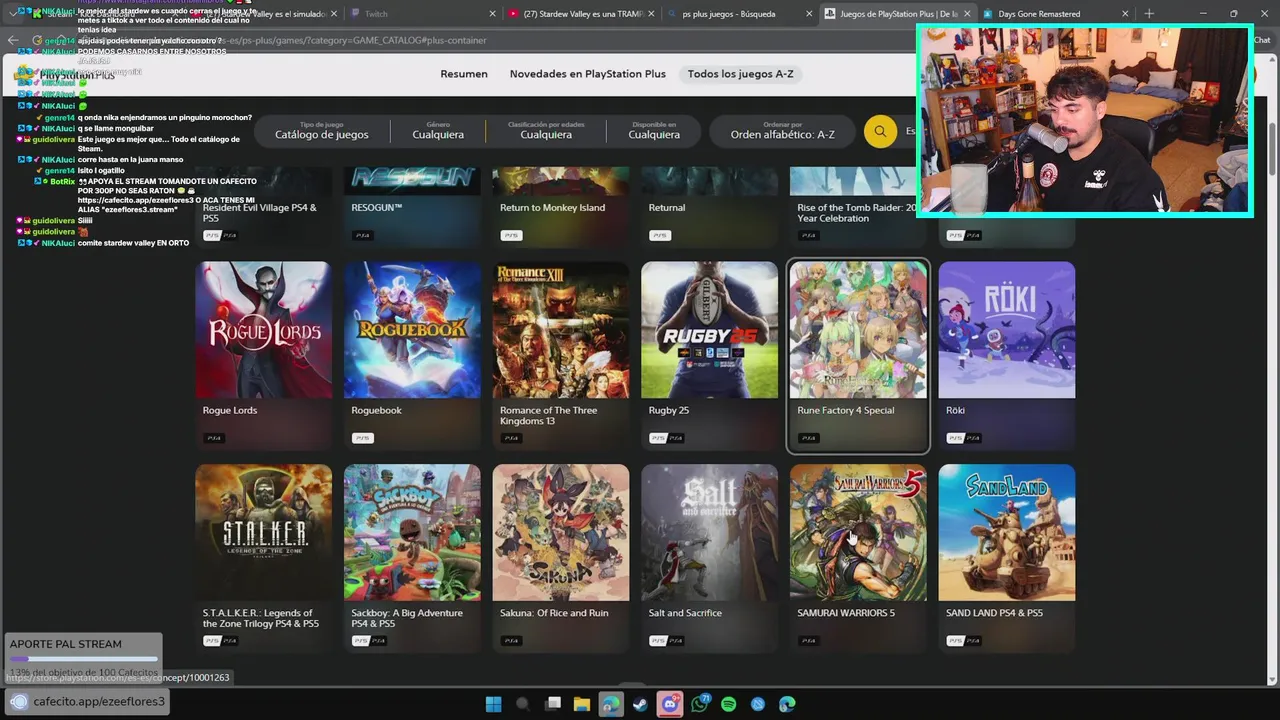Open Task View on the taskbar
Image resolution: width=1280 pixels, height=720 pixels.
click(x=552, y=704)
